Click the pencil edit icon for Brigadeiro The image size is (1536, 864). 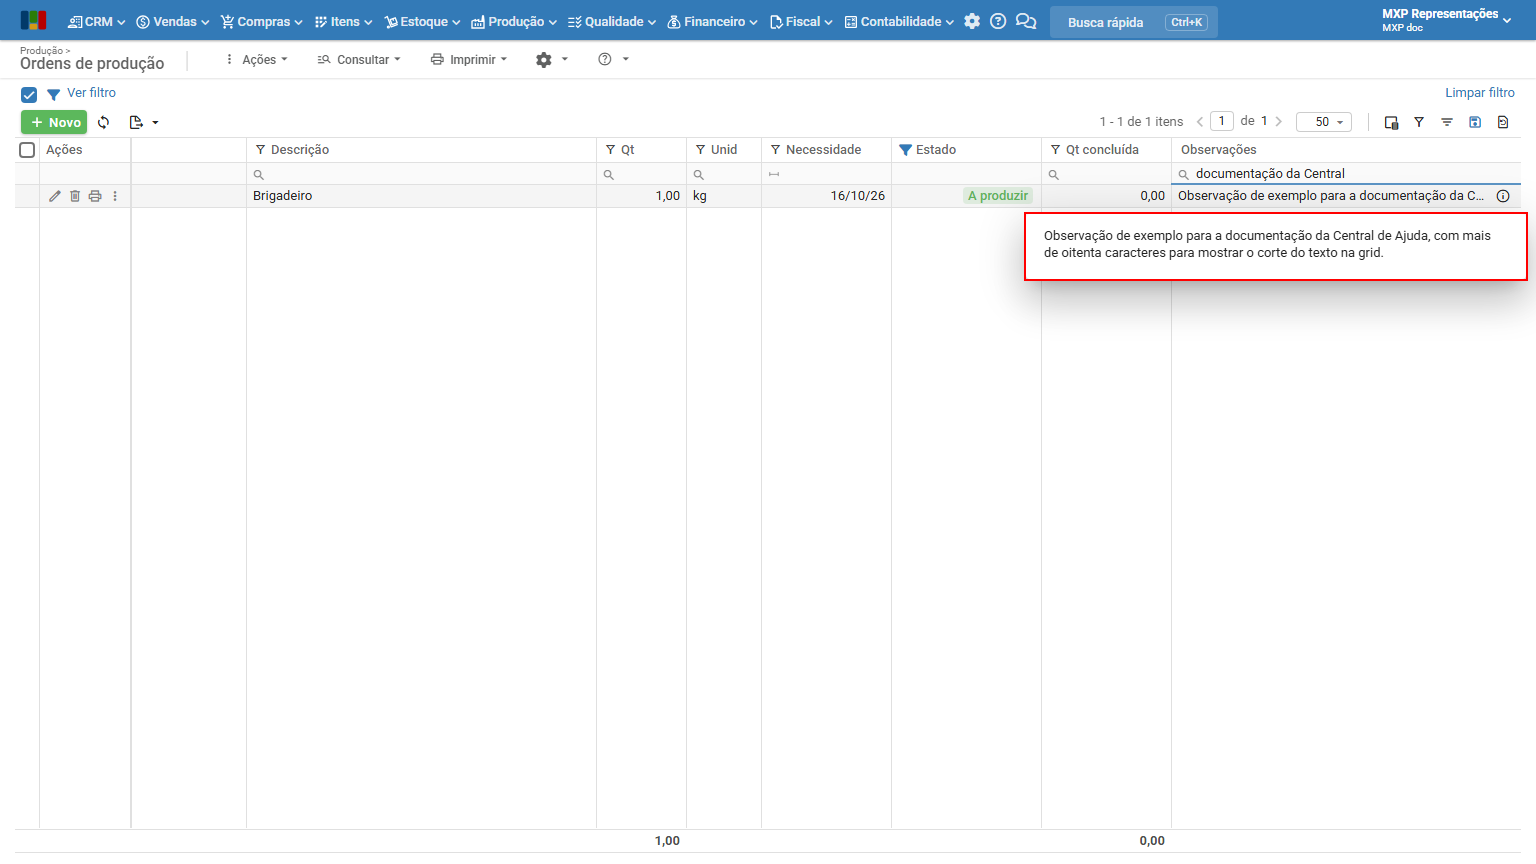(55, 196)
